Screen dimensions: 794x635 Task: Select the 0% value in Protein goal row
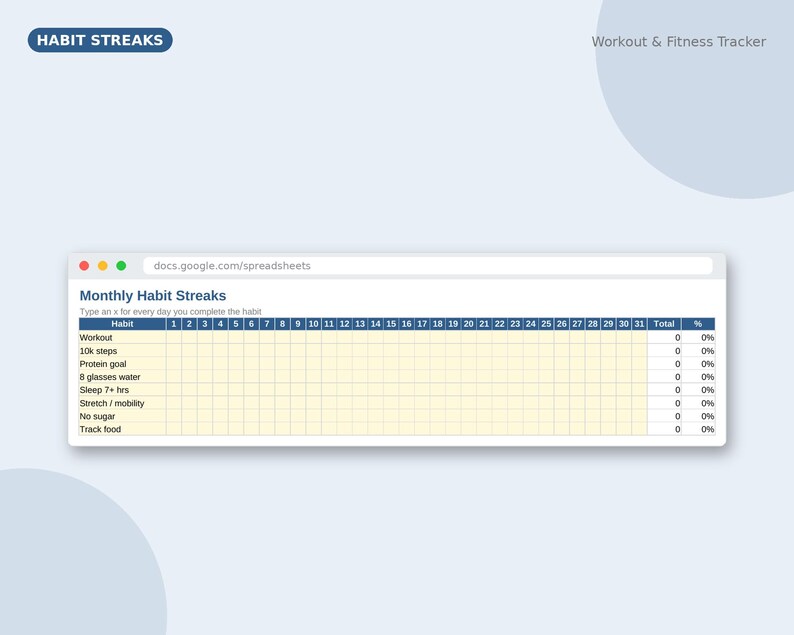[698, 364]
